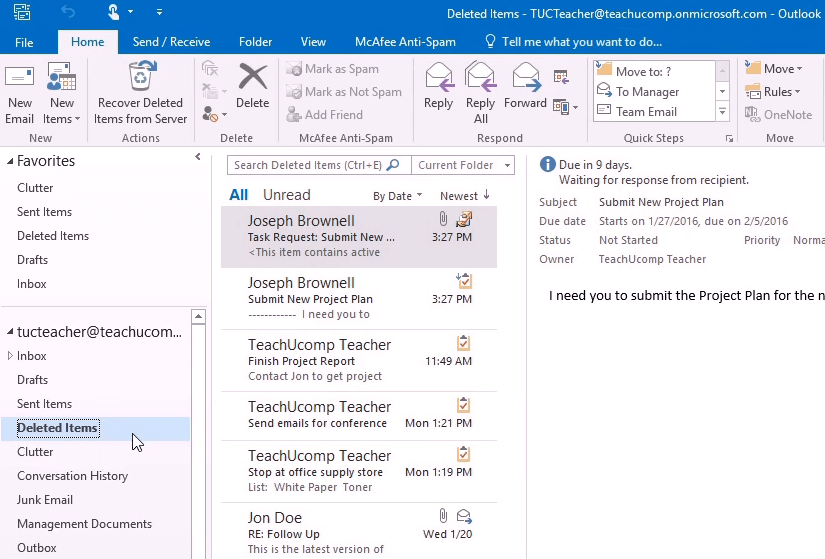Switch to the Folder tab
This screenshot has width=825, height=559.
255,42
